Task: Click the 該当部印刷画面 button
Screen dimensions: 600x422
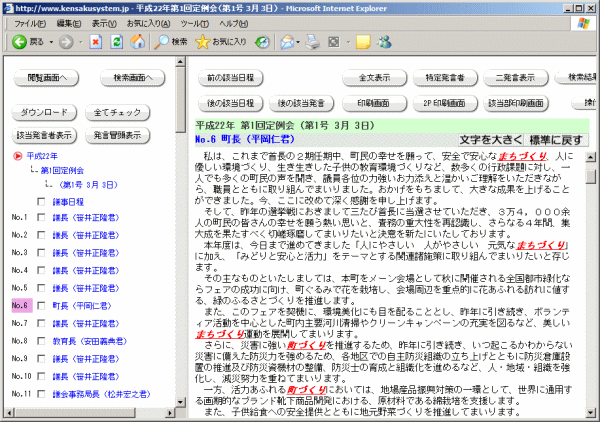Action: coord(516,103)
